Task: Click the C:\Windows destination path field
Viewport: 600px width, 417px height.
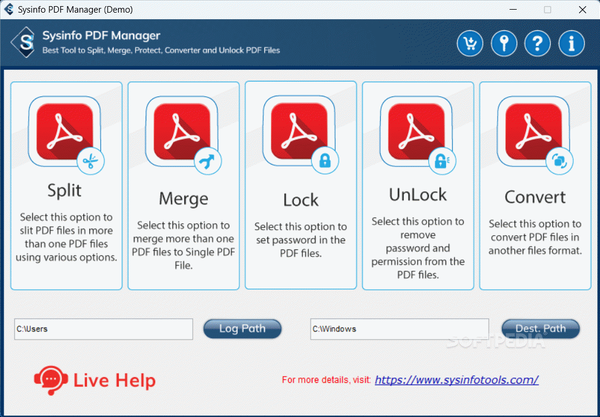Action: pos(399,329)
